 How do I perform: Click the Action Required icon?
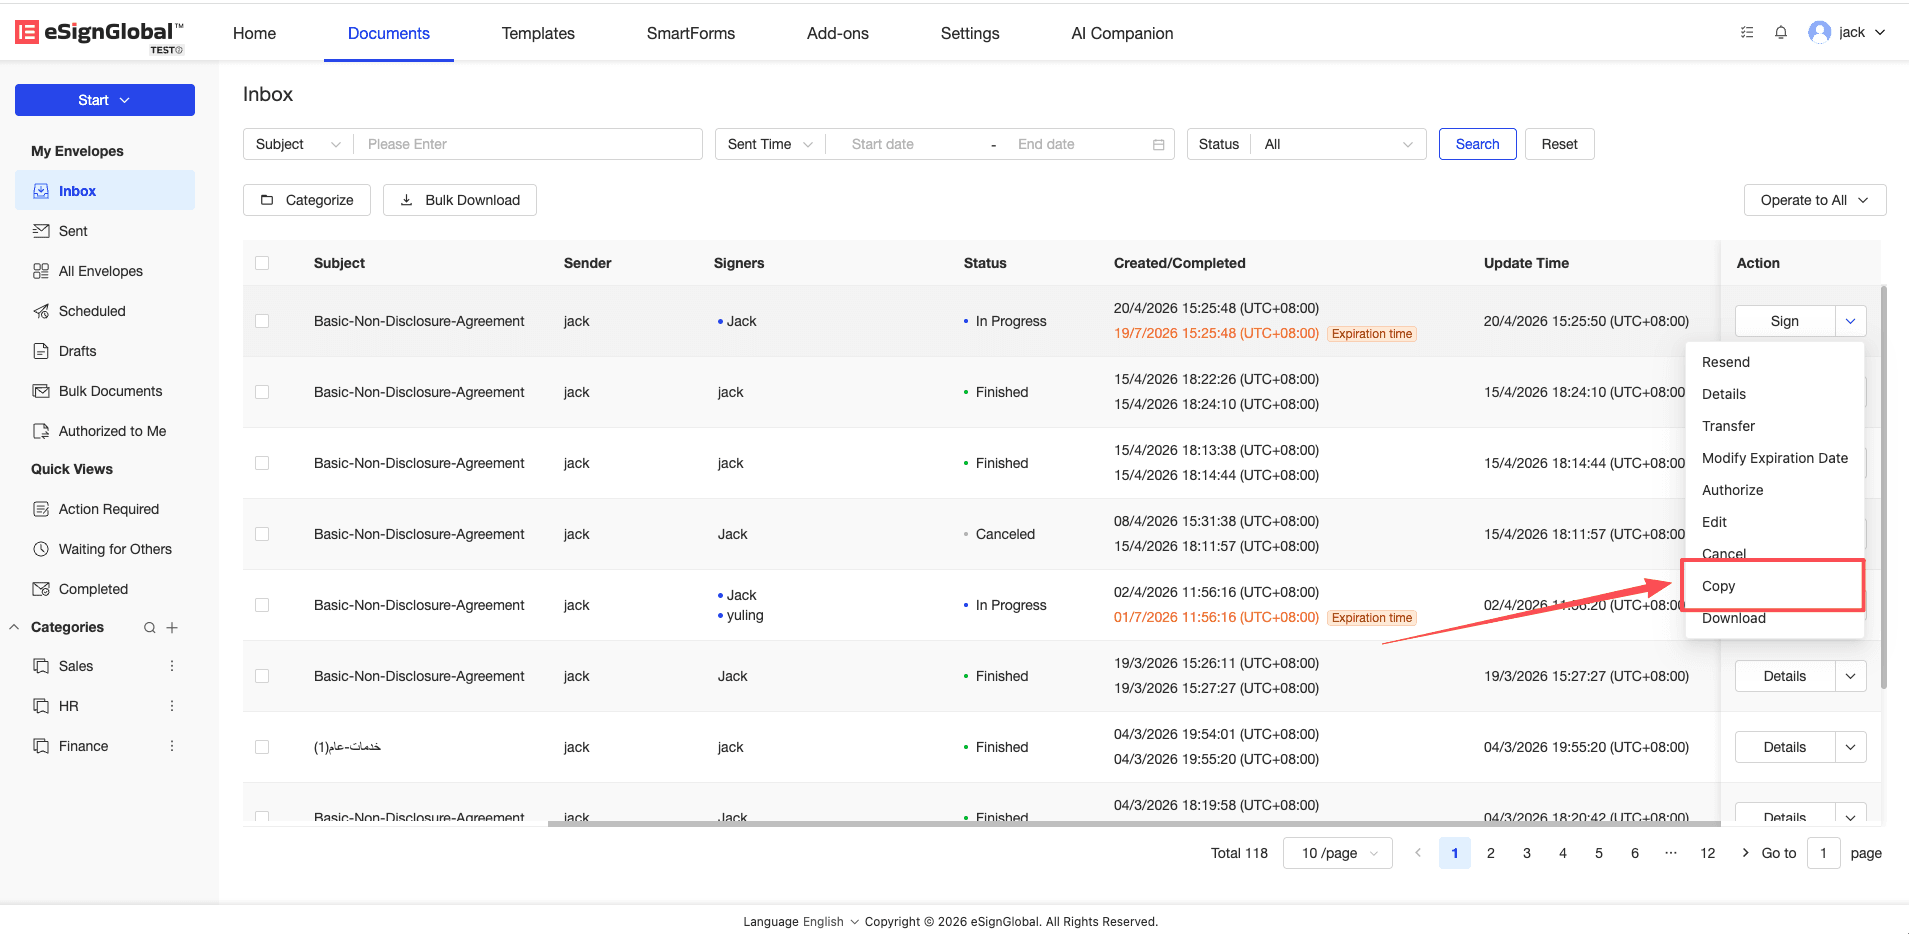click(x=41, y=509)
